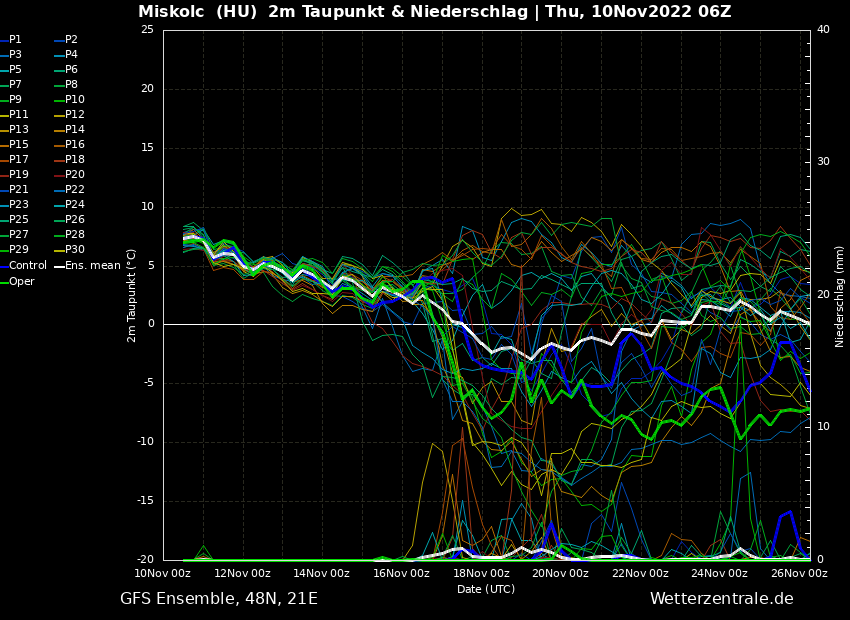Click the 26Nov 00z date tick
The image size is (850, 620).
pos(799,574)
